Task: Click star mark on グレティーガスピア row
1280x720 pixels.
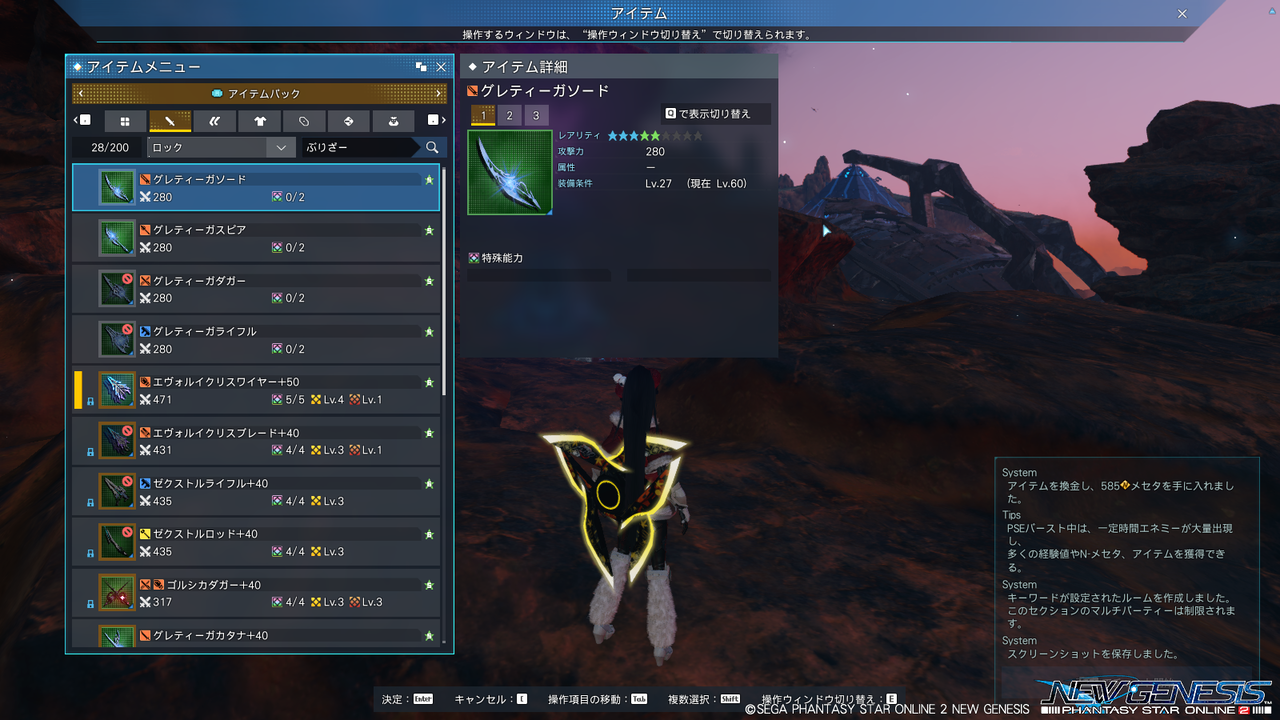Action: 429,230
